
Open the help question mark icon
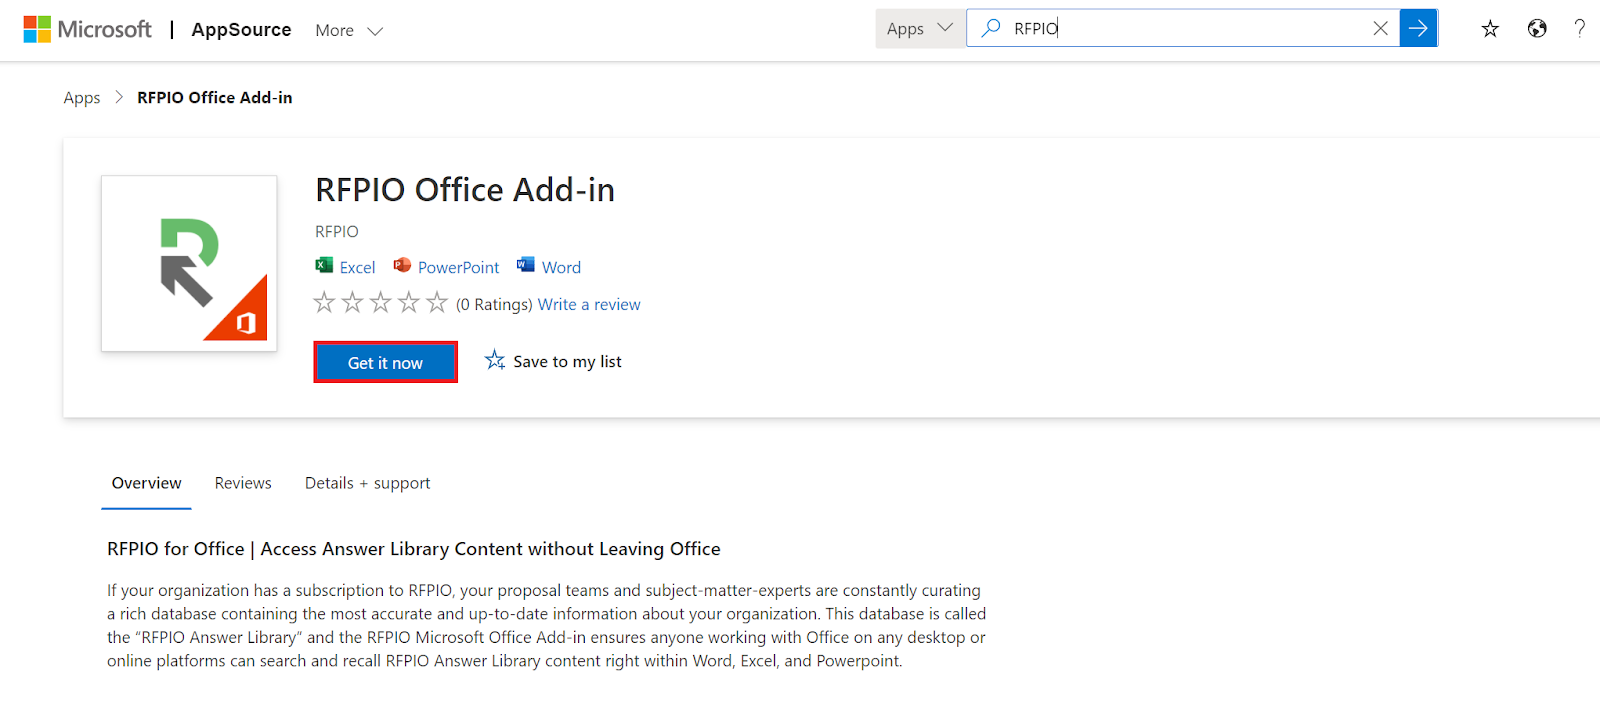pos(1579,29)
